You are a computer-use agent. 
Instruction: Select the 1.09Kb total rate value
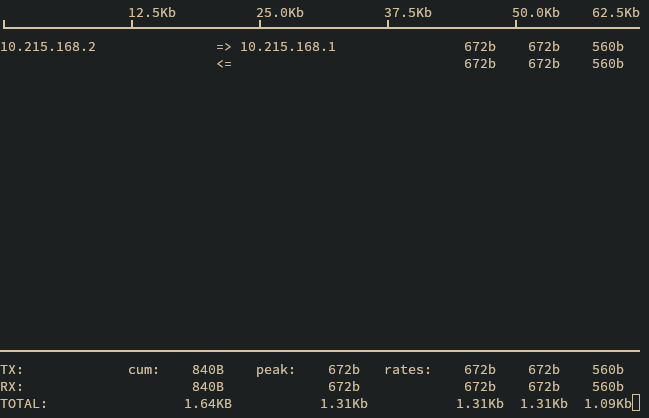pyautogui.click(x=608, y=404)
